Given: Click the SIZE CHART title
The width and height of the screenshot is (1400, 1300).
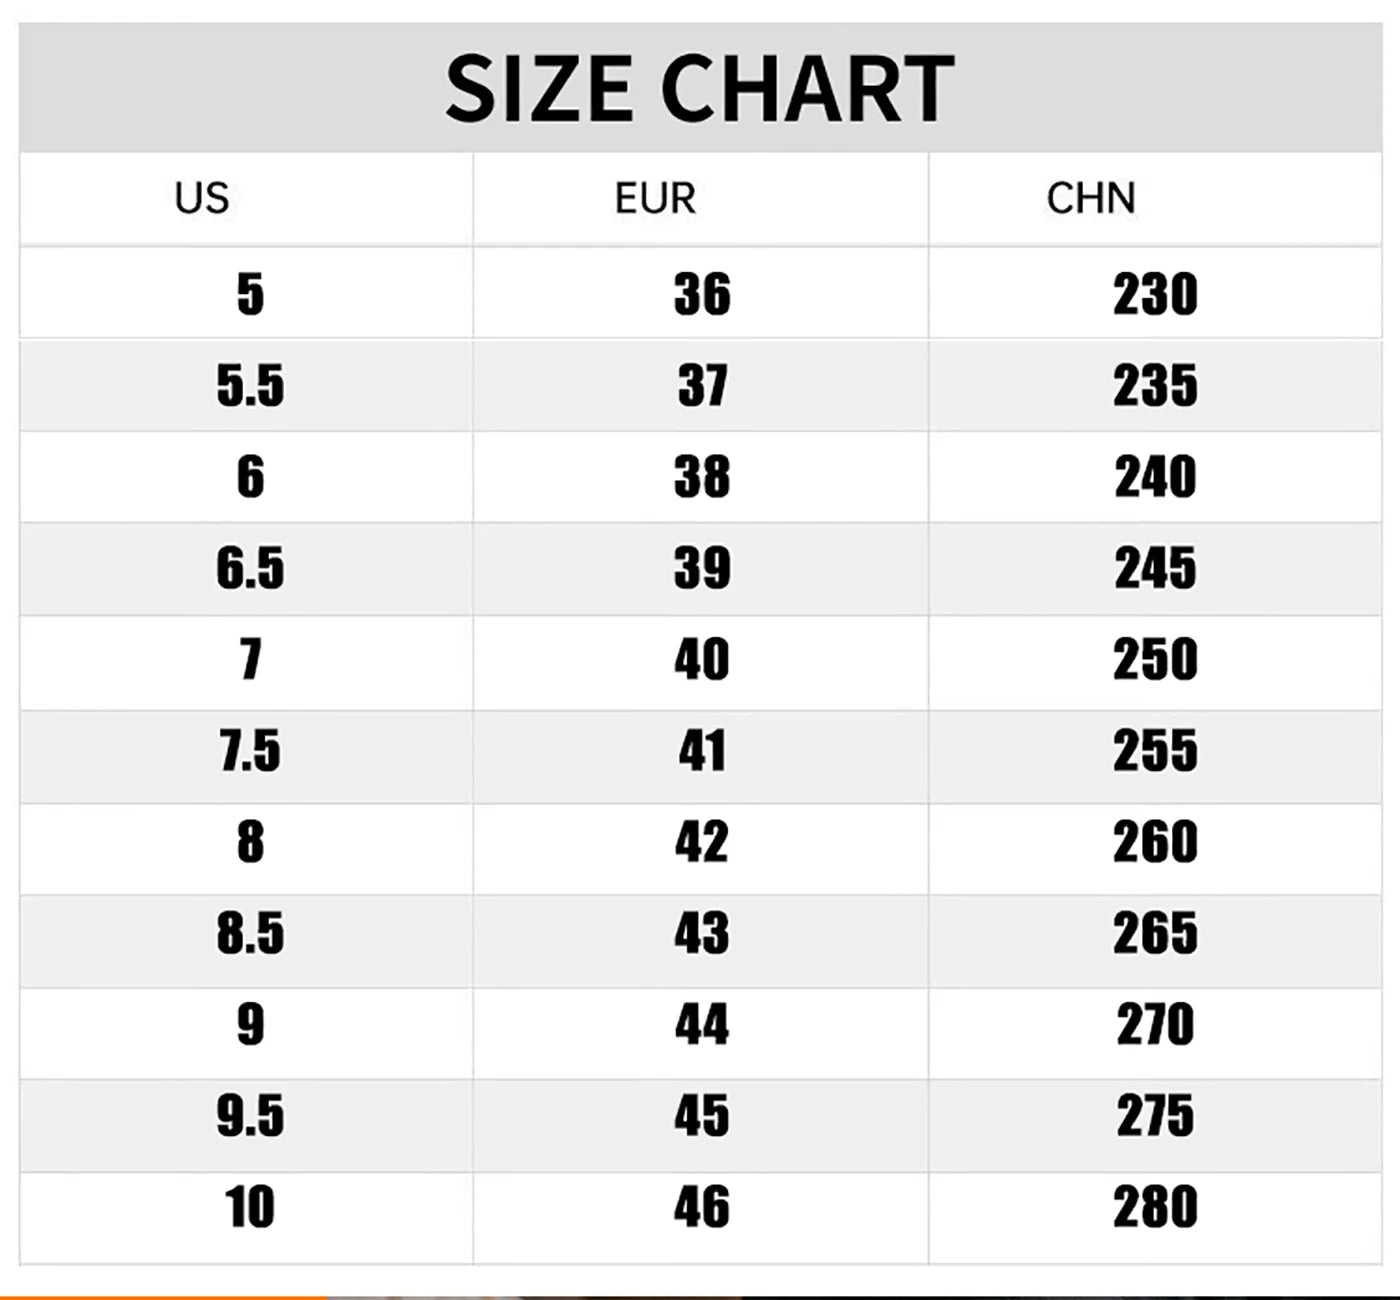Looking at the screenshot, I should [699, 88].
